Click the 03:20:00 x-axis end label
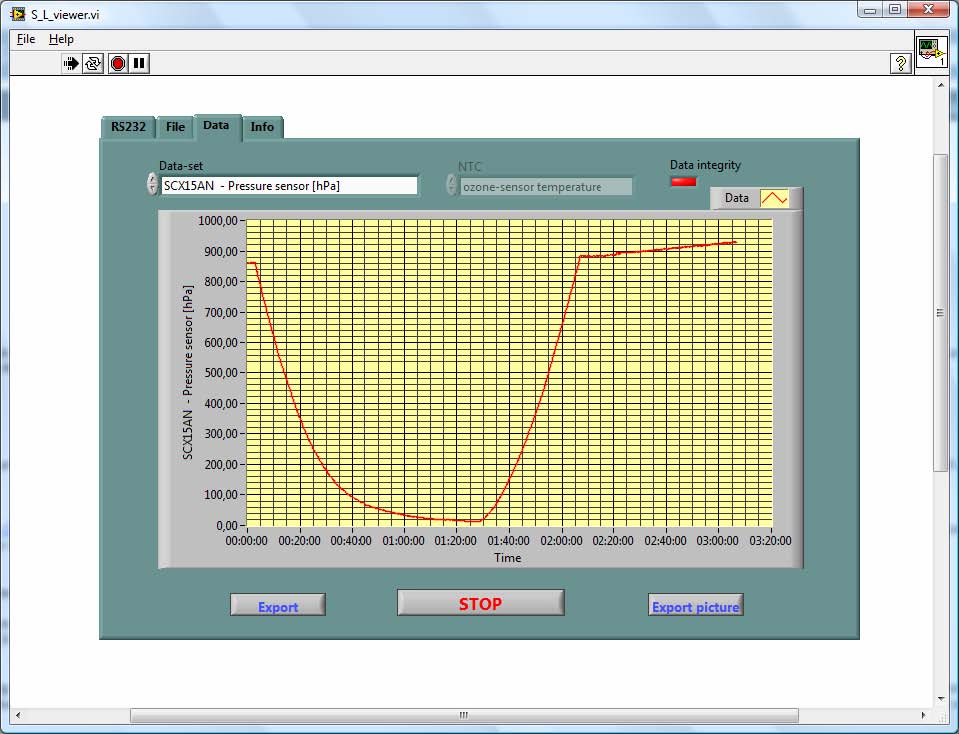 coord(770,541)
